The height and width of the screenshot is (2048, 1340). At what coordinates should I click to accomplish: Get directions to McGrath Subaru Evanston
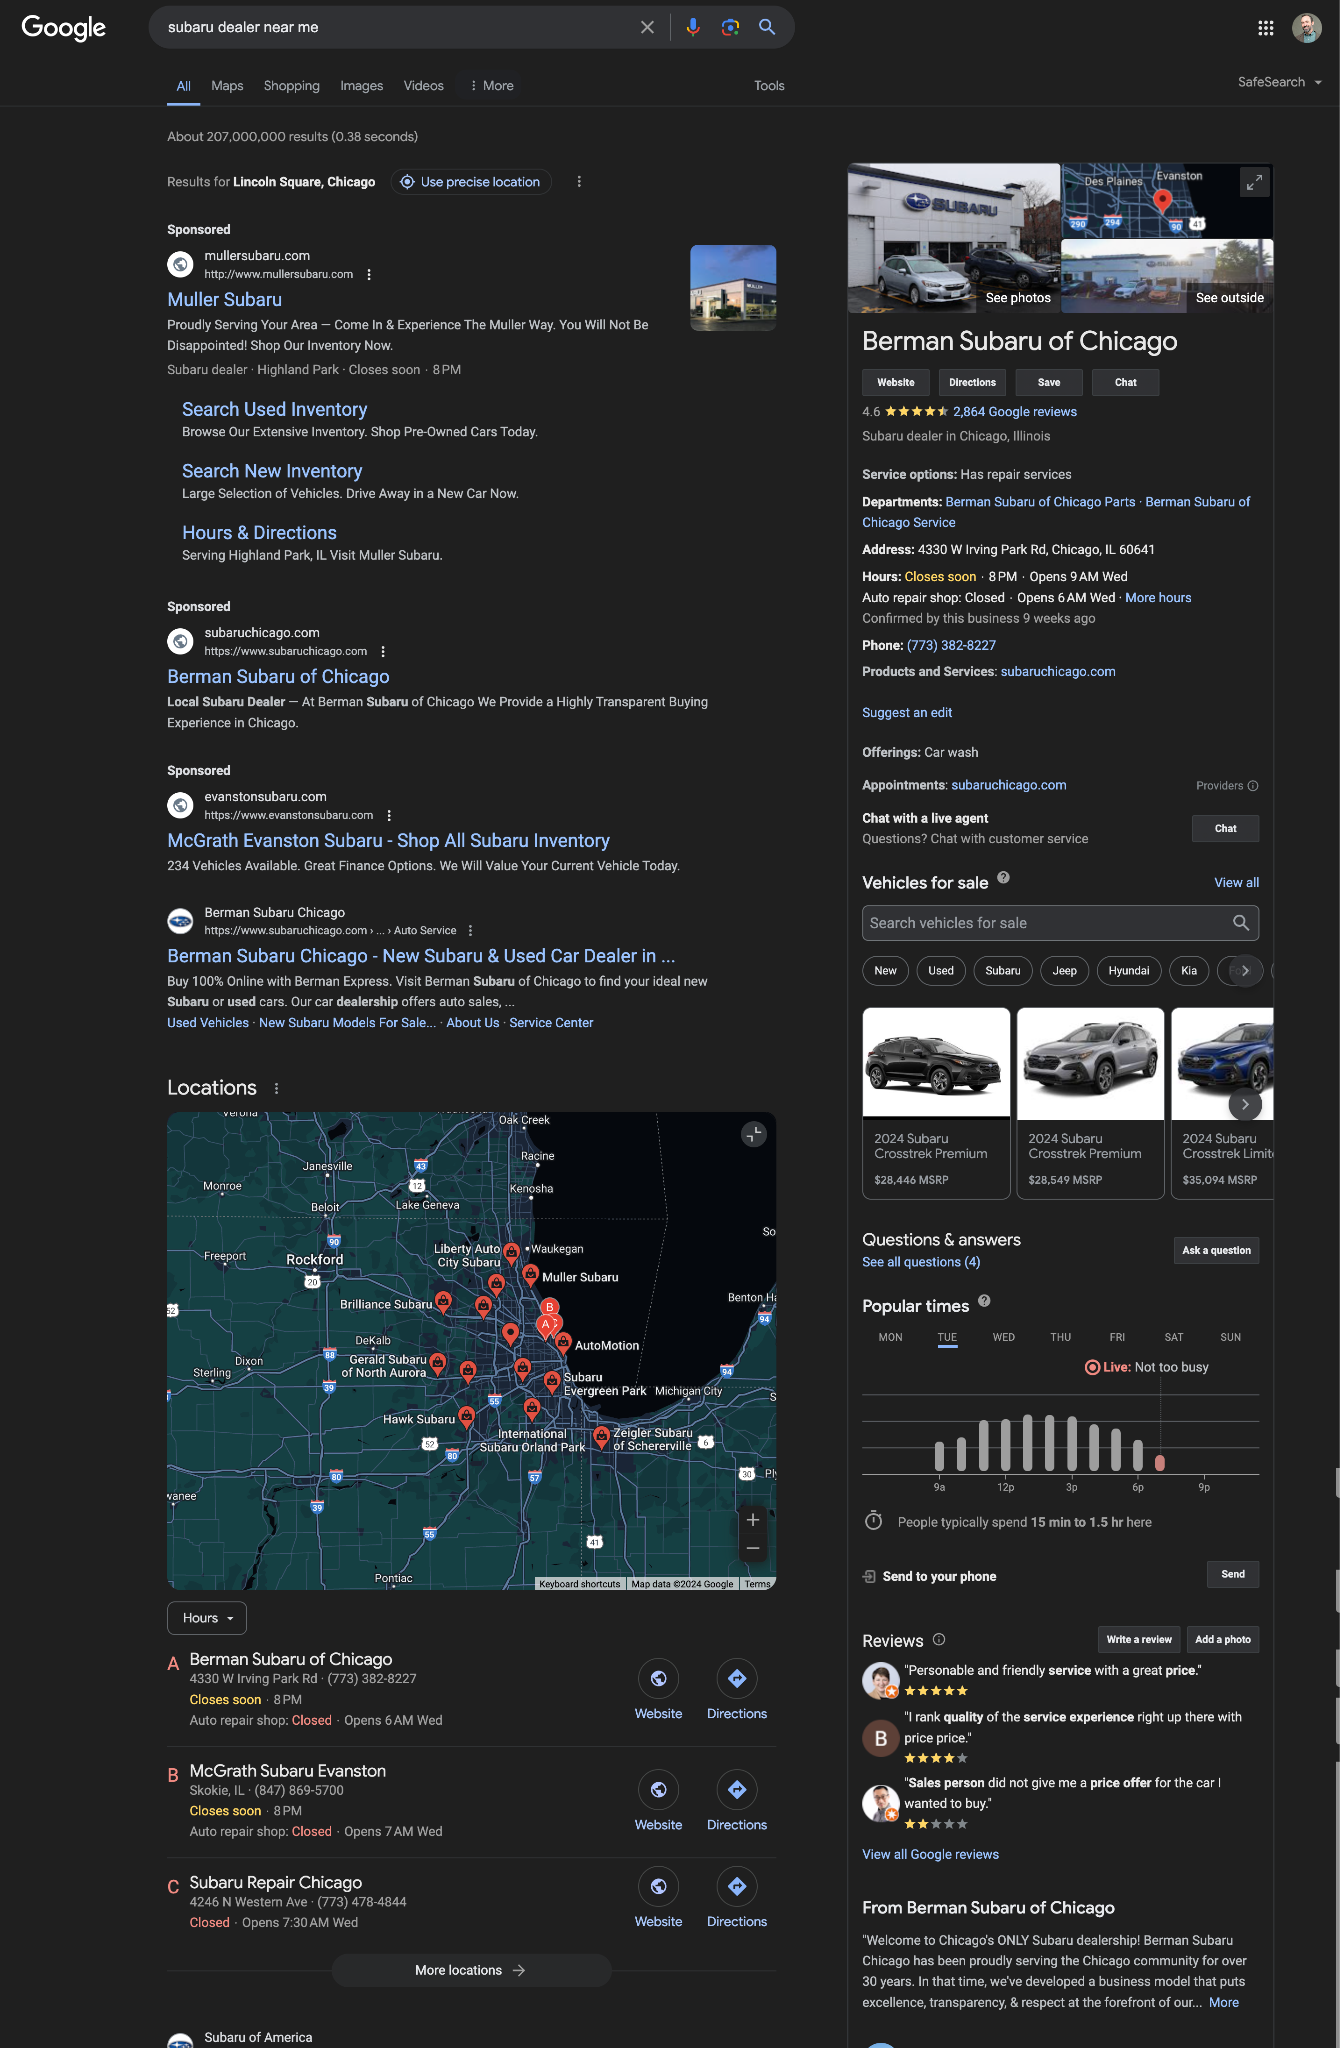click(x=737, y=1790)
